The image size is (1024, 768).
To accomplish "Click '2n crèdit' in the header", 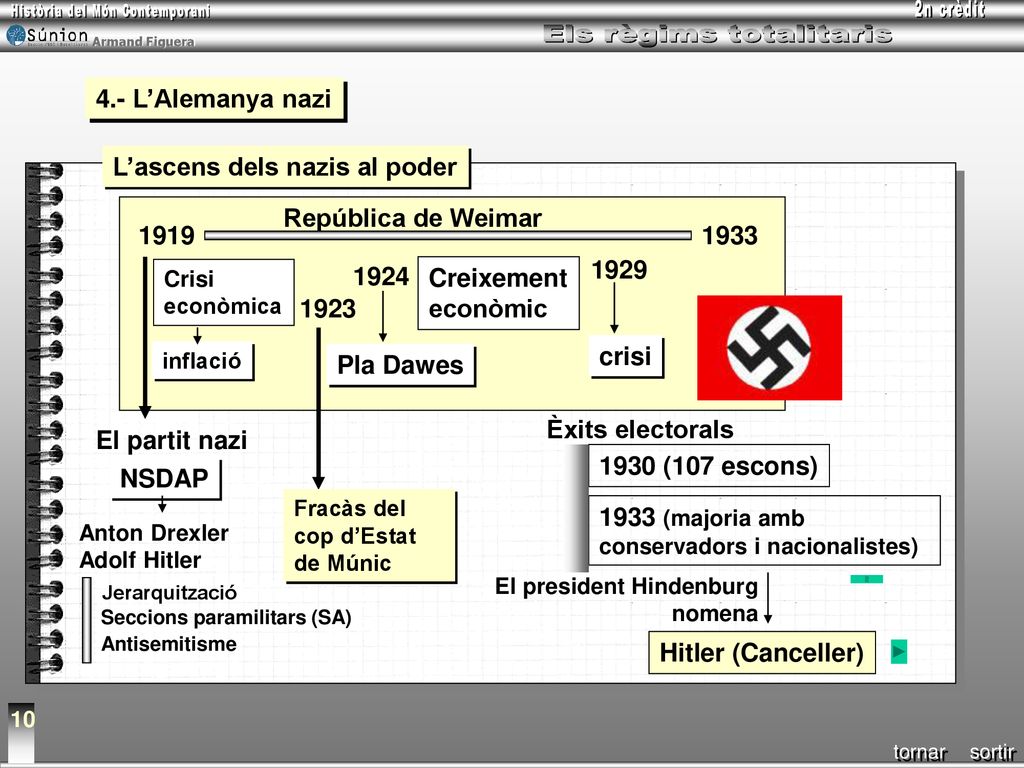I will pos(950,10).
